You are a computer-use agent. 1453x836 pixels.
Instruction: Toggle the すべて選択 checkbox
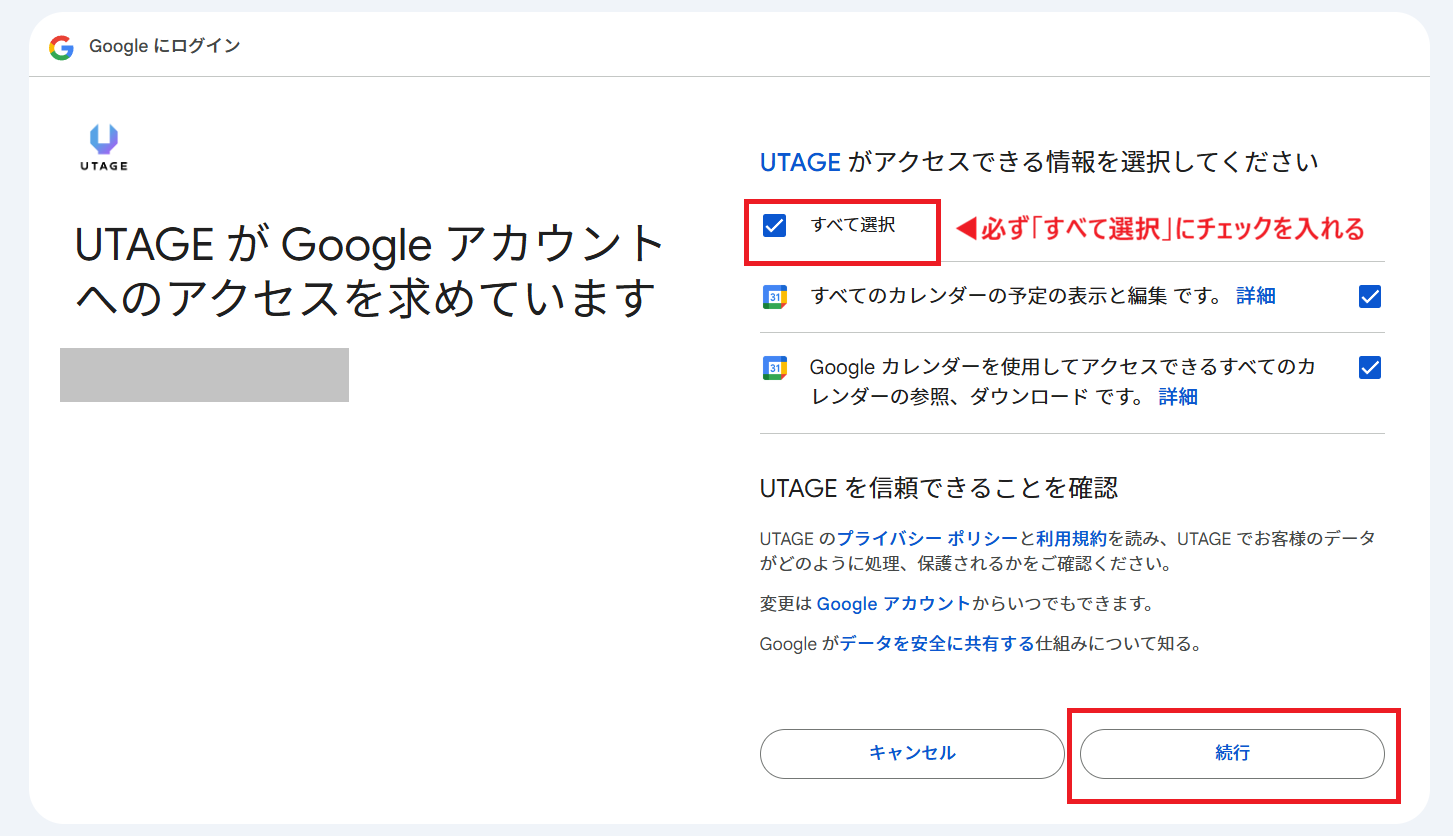775,226
